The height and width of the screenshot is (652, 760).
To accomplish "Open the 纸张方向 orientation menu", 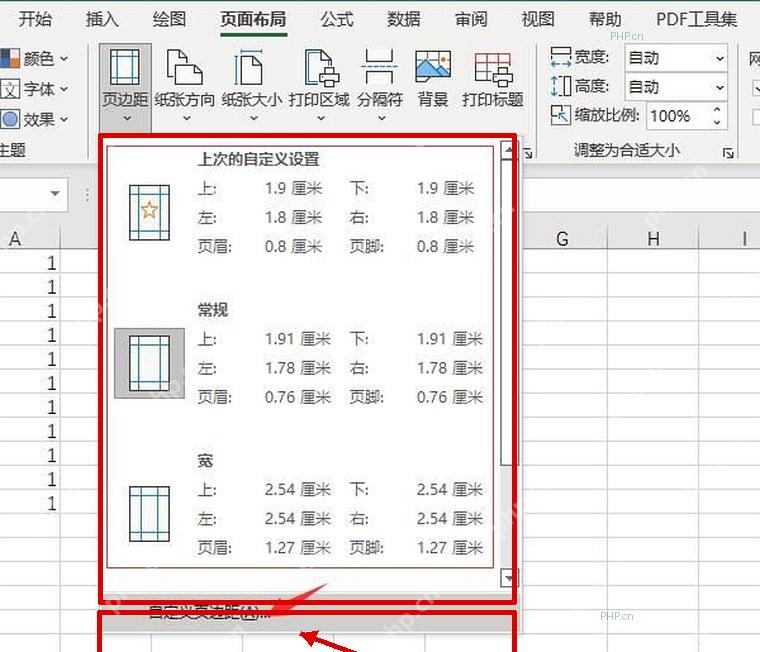I will (x=185, y=86).
